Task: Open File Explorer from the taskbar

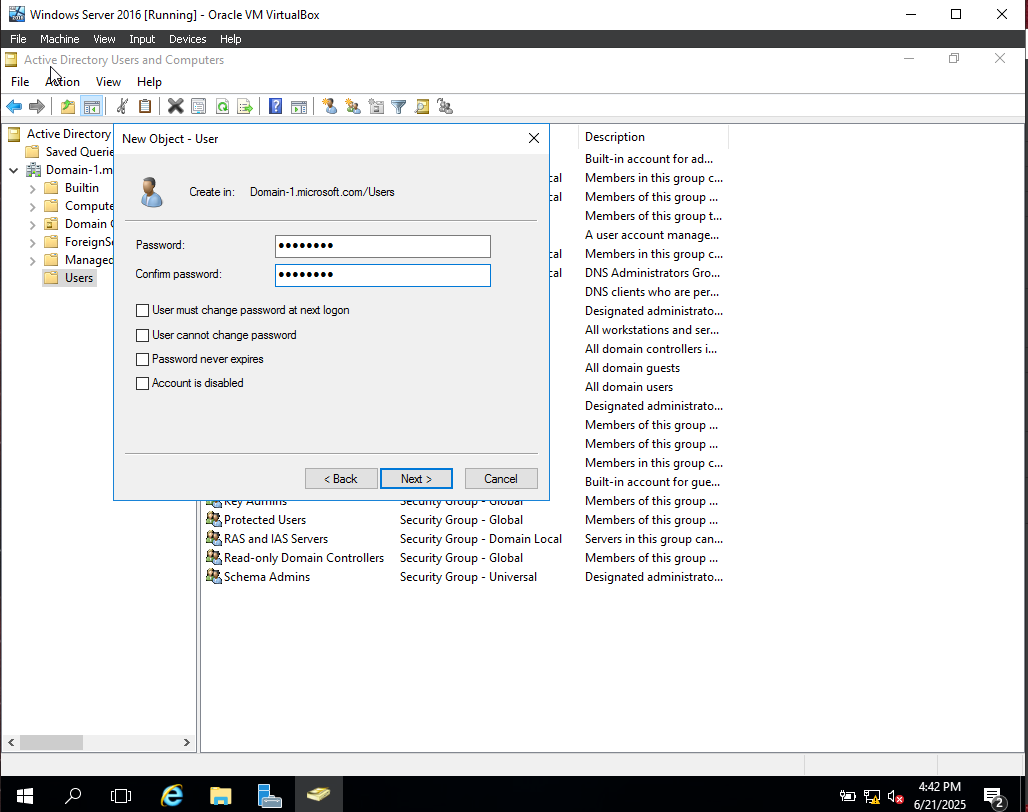Action: click(221, 796)
